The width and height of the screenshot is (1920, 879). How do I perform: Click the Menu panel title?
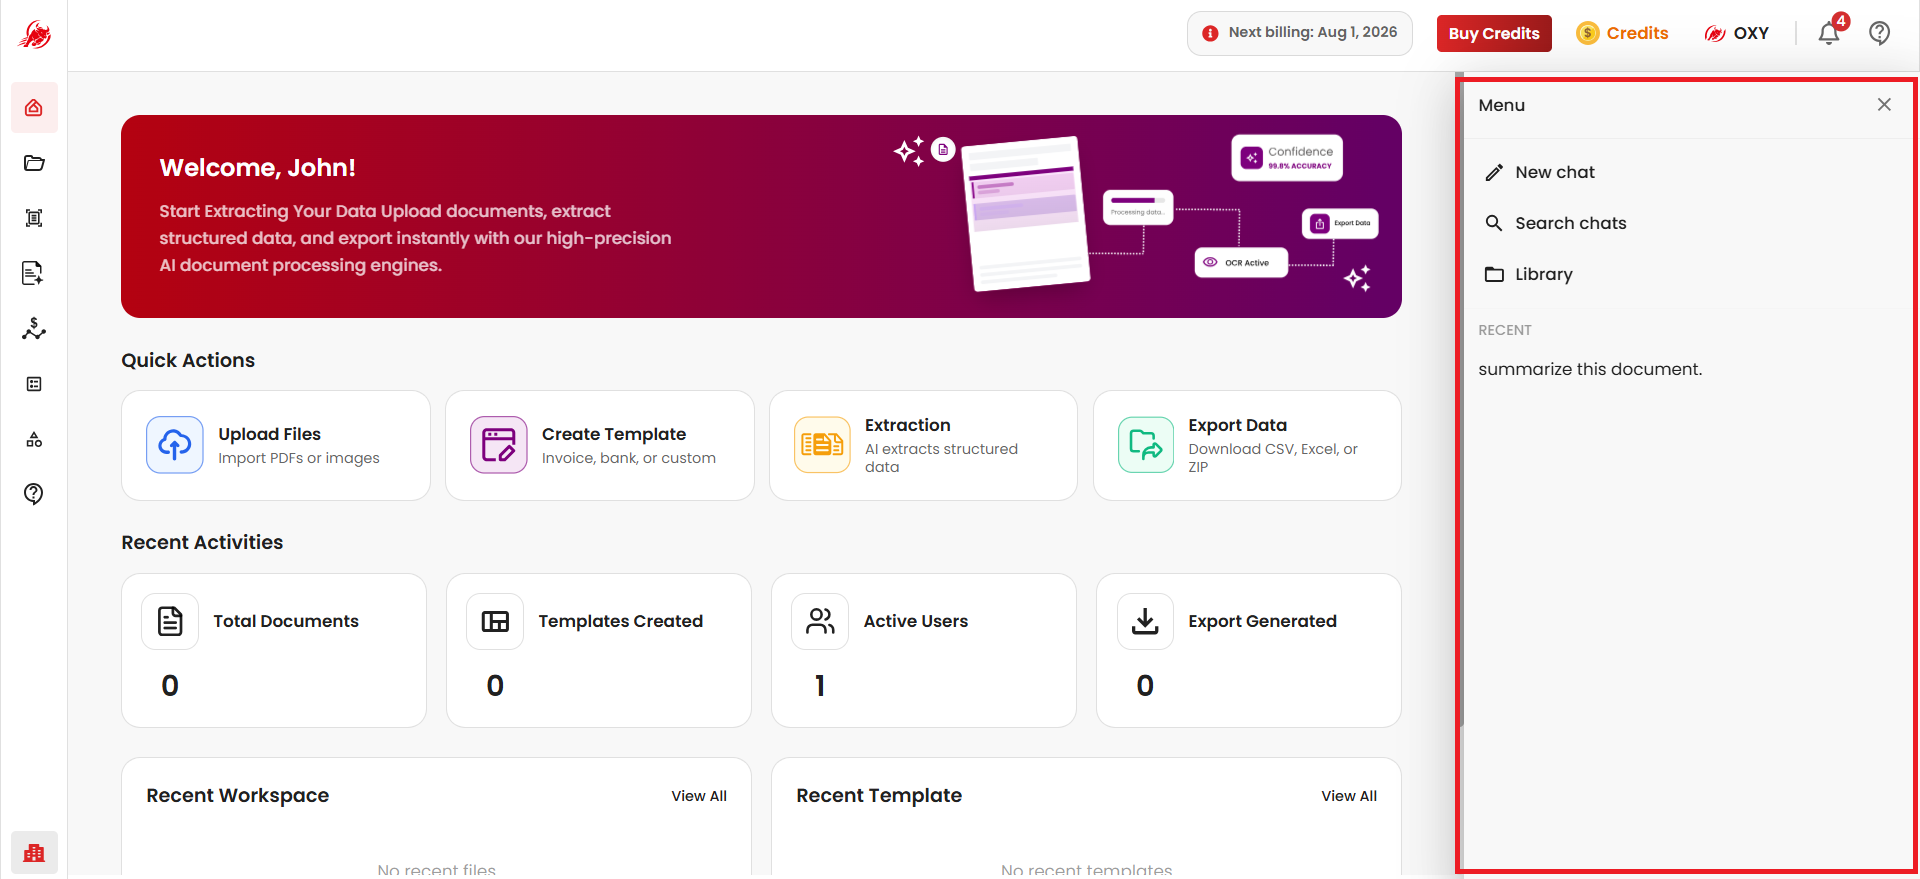1502,105
